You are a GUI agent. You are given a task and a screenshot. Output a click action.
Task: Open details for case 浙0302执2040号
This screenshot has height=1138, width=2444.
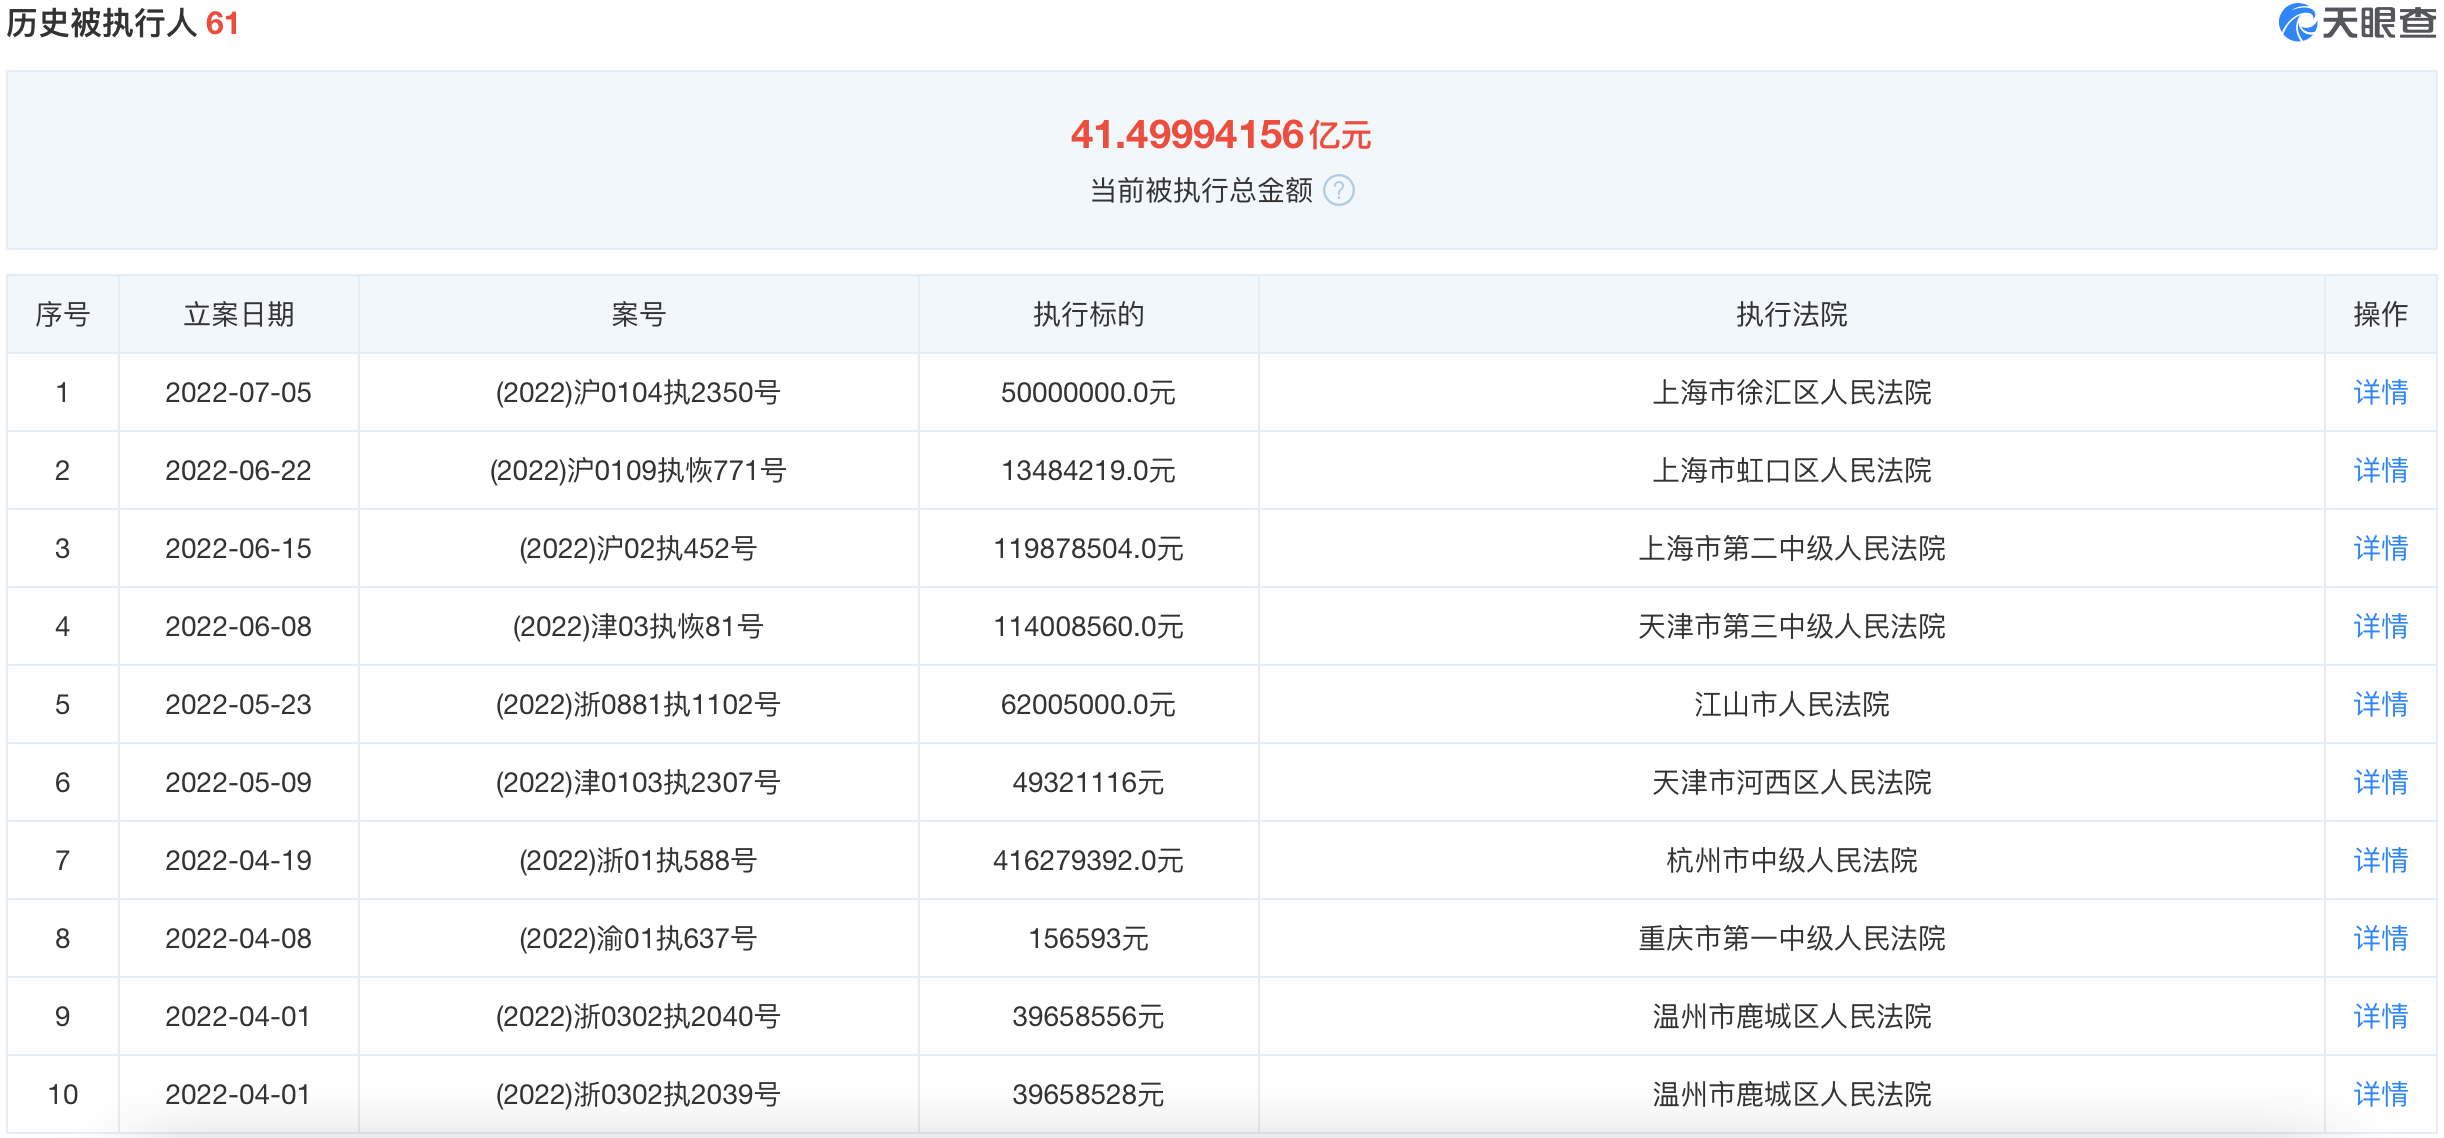pyautogui.click(x=2380, y=1016)
